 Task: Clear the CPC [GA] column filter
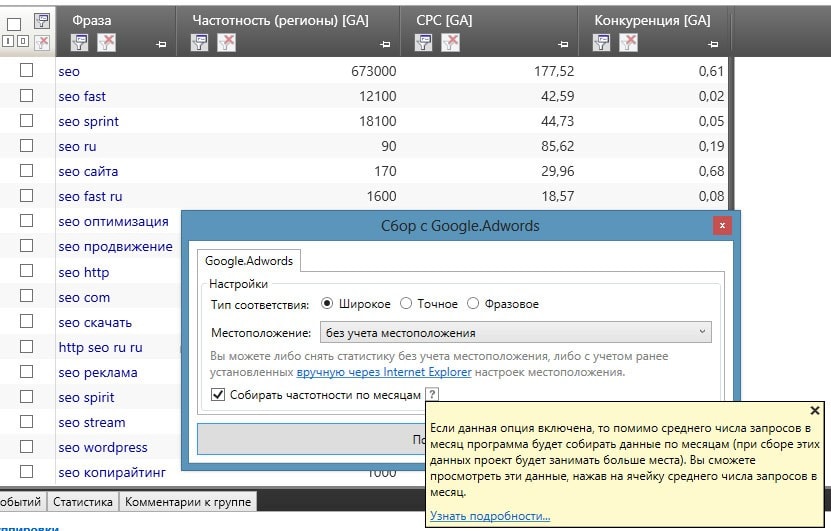point(451,42)
